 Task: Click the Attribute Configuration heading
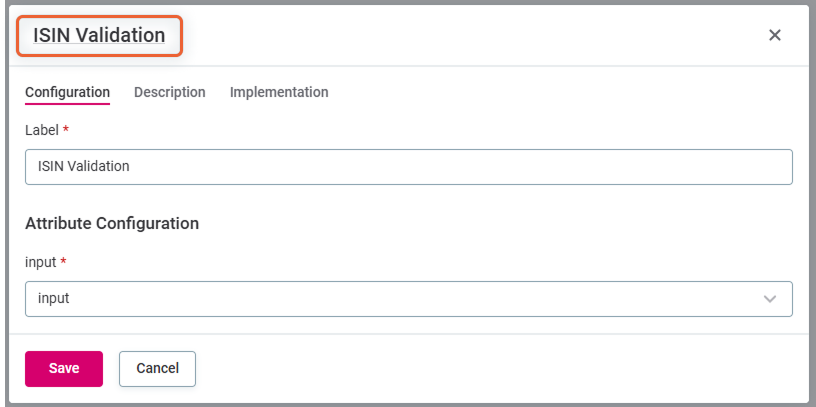pos(112,223)
